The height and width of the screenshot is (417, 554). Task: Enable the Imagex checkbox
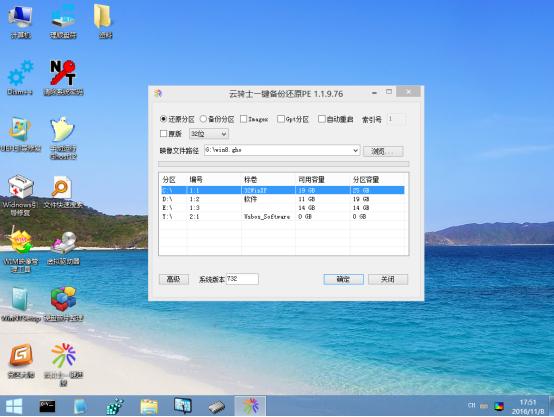[x=254, y=119]
